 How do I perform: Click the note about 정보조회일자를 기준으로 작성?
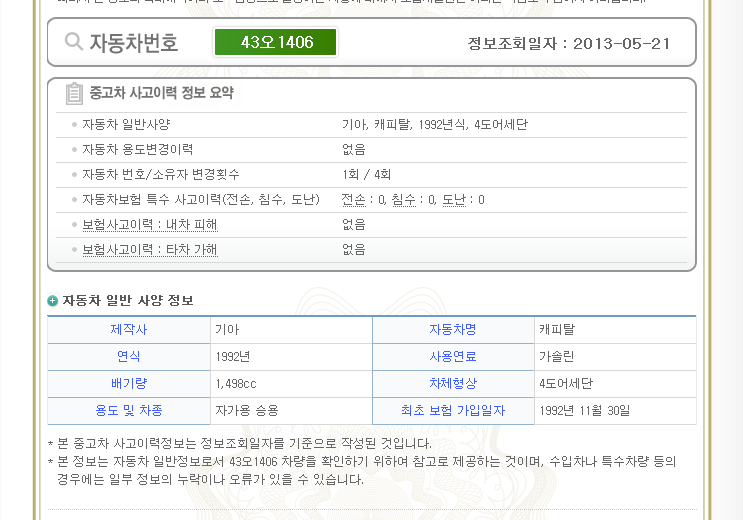point(240,444)
